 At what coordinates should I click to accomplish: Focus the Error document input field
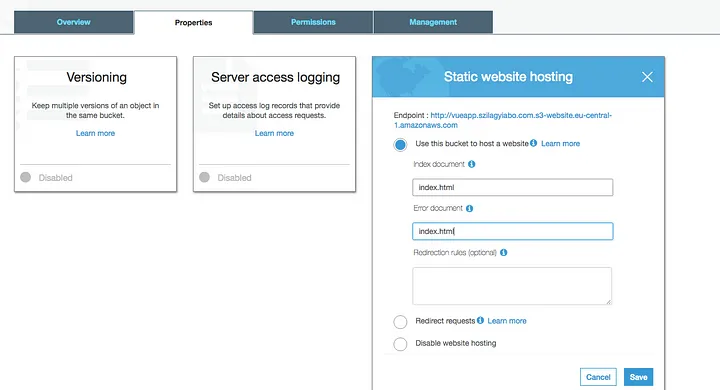(x=512, y=231)
